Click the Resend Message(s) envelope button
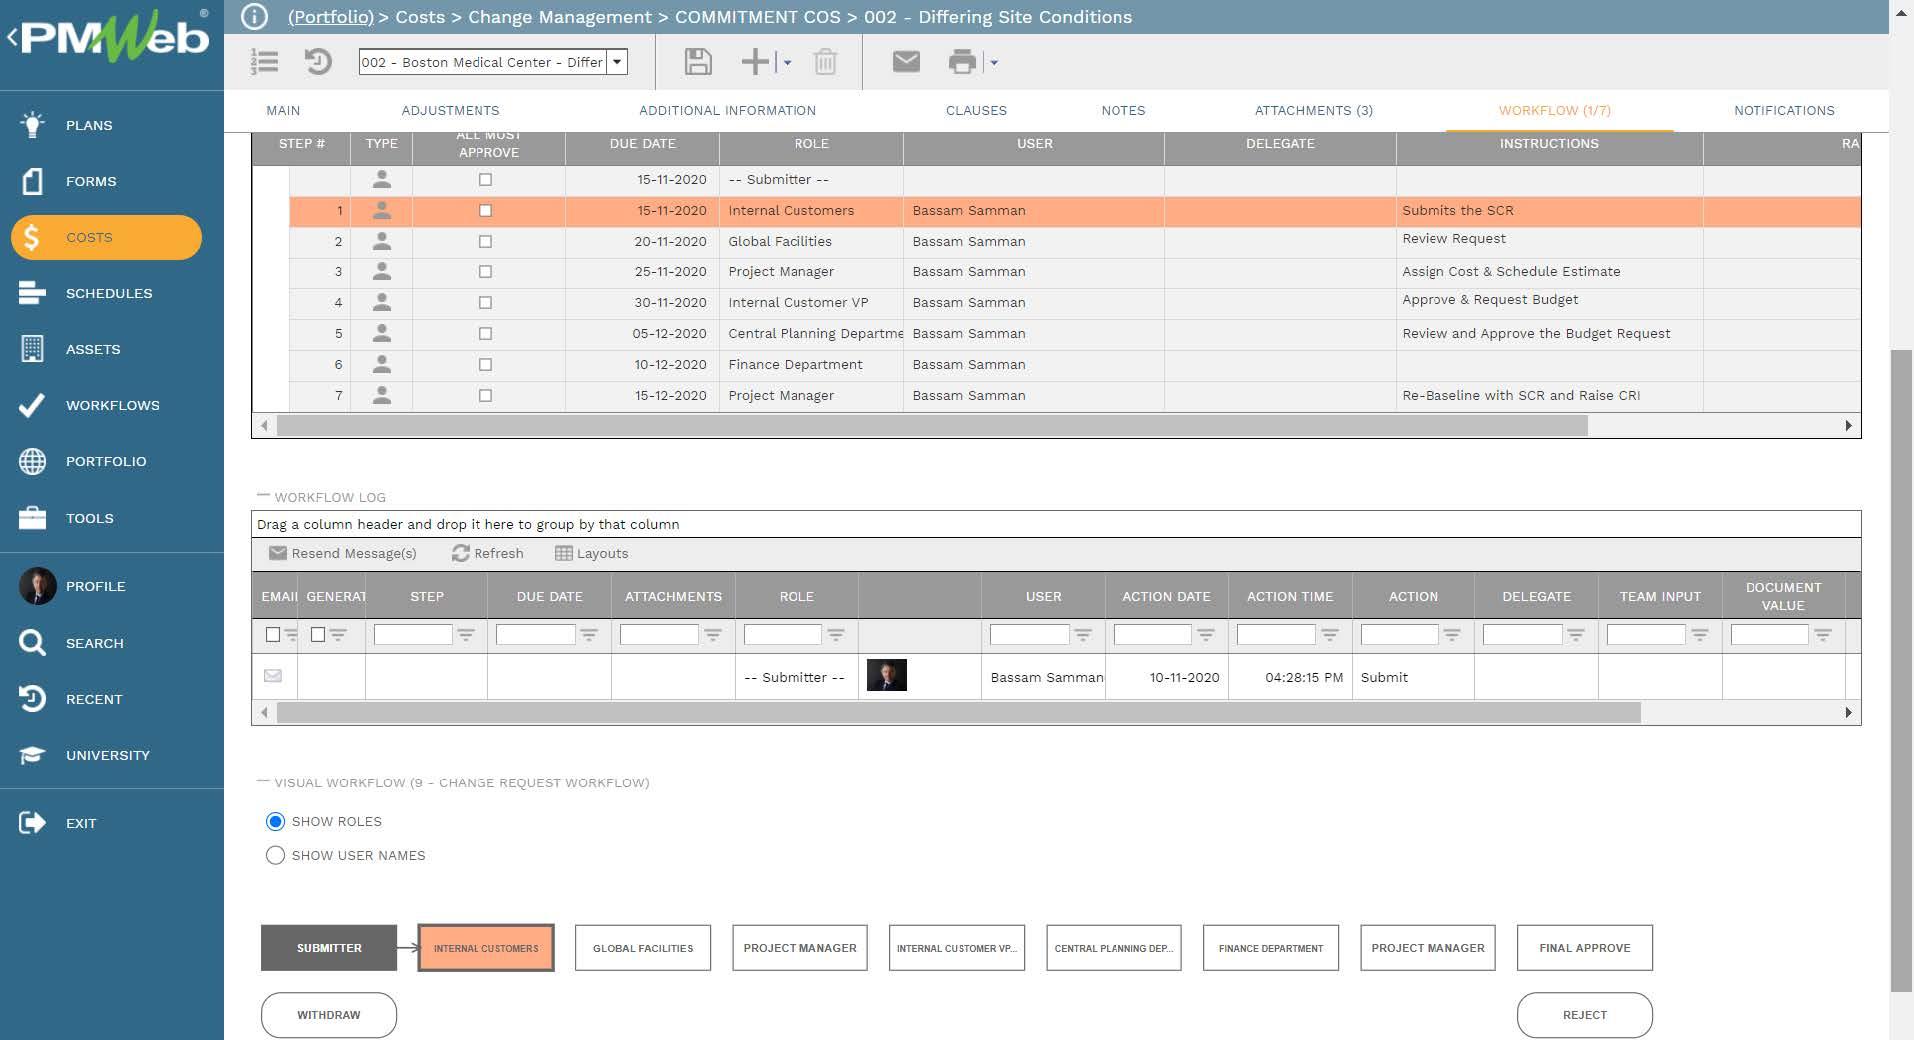 tap(343, 553)
